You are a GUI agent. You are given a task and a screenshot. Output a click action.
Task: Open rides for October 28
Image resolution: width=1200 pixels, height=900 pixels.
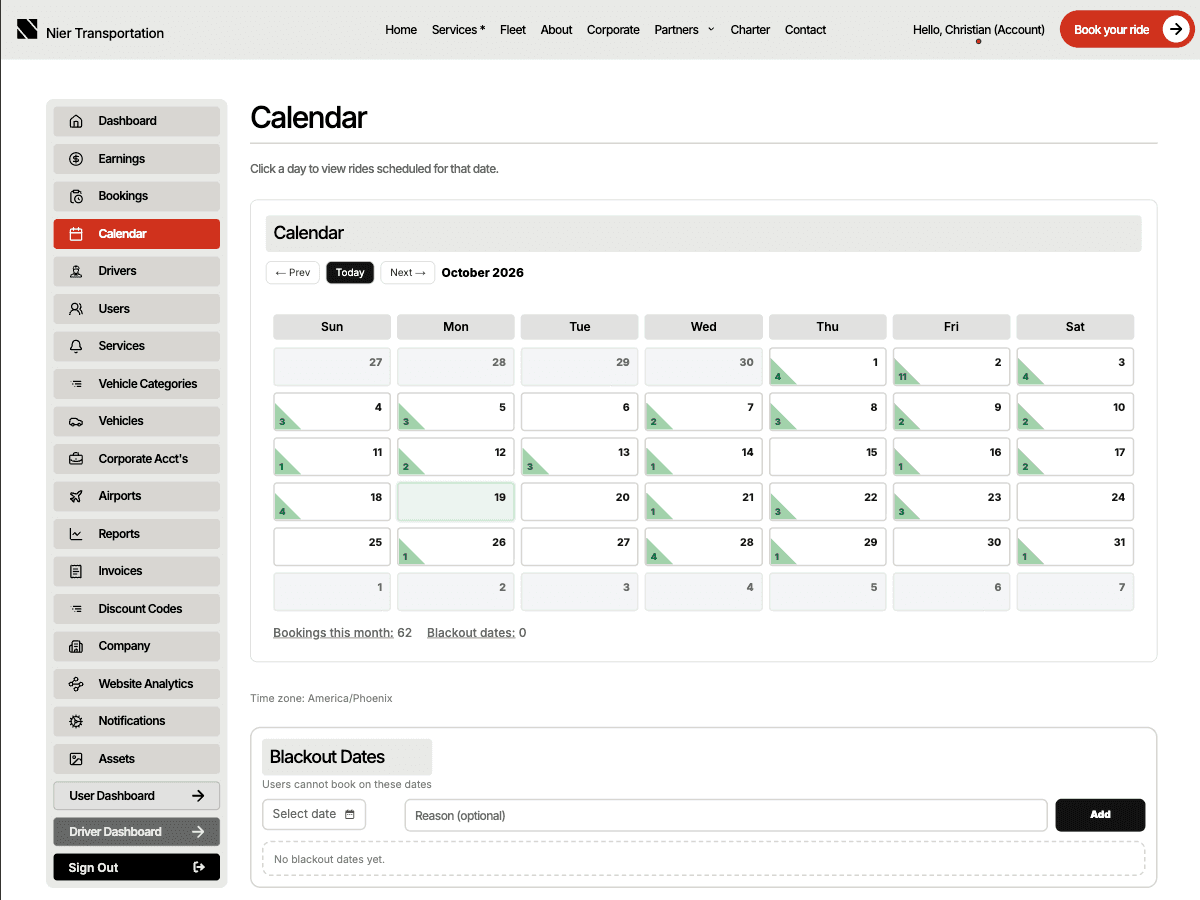coord(704,547)
